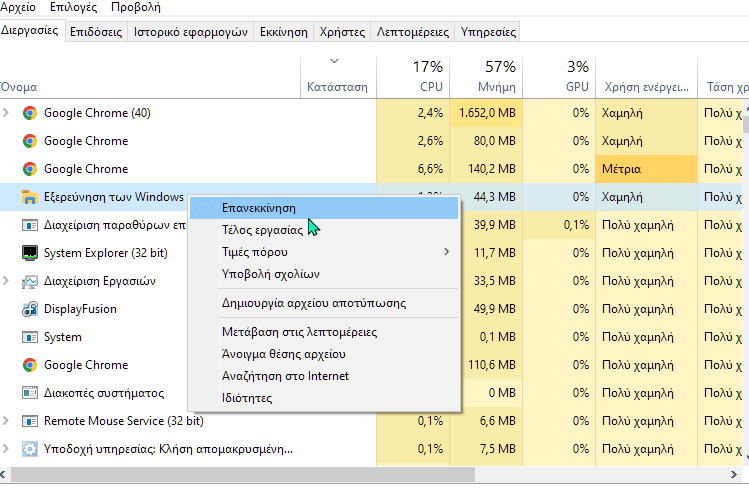This screenshot has height=495, width=749.
Task: Sort by the GPU column header
Action: click(559, 78)
